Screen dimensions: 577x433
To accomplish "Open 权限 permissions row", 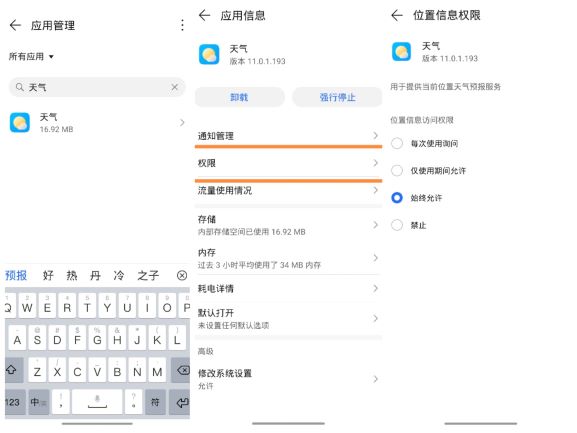I will click(x=288, y=163).
